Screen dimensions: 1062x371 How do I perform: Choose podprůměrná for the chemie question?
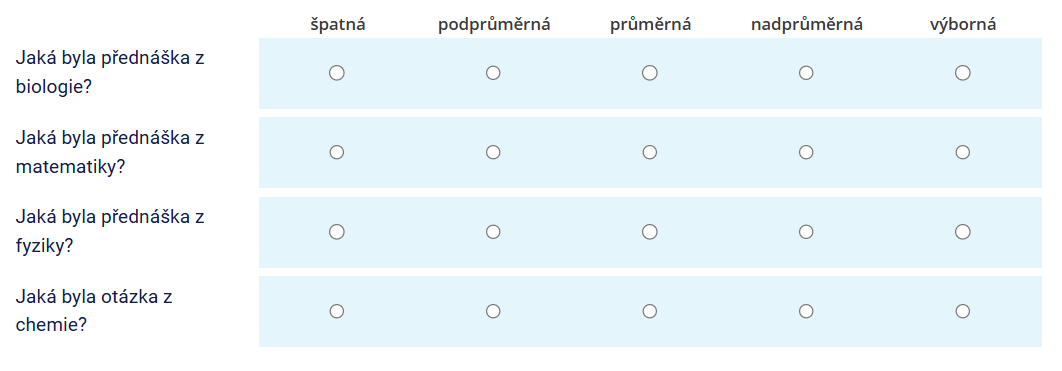coord(493,311)
